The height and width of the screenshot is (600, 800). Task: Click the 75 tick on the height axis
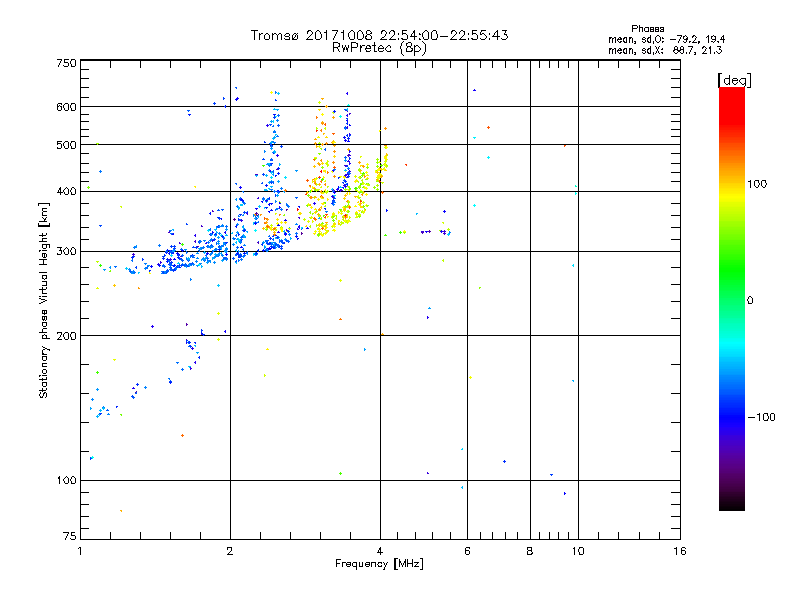point(68,540)
